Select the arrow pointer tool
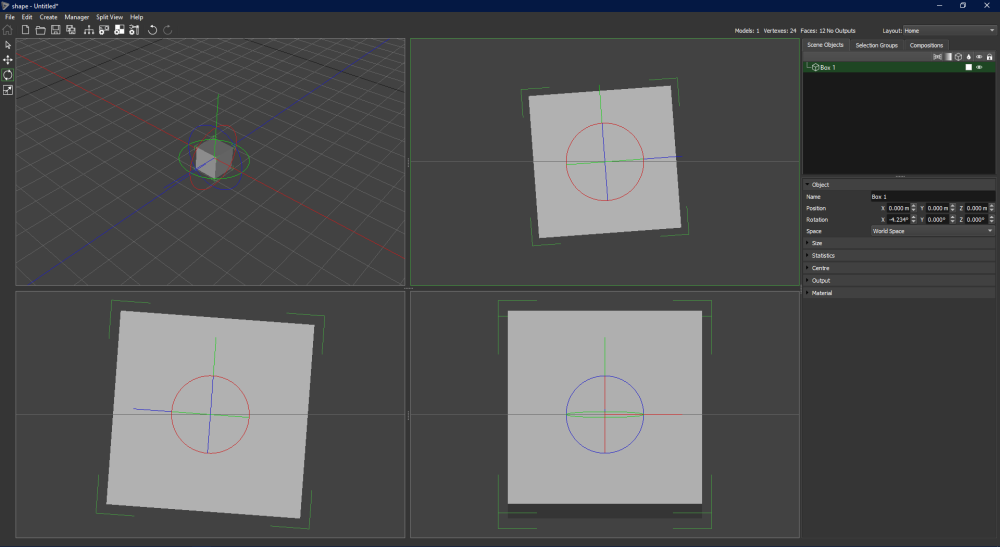This screenshot has width=1000, height=547. (x=8, y=45)
